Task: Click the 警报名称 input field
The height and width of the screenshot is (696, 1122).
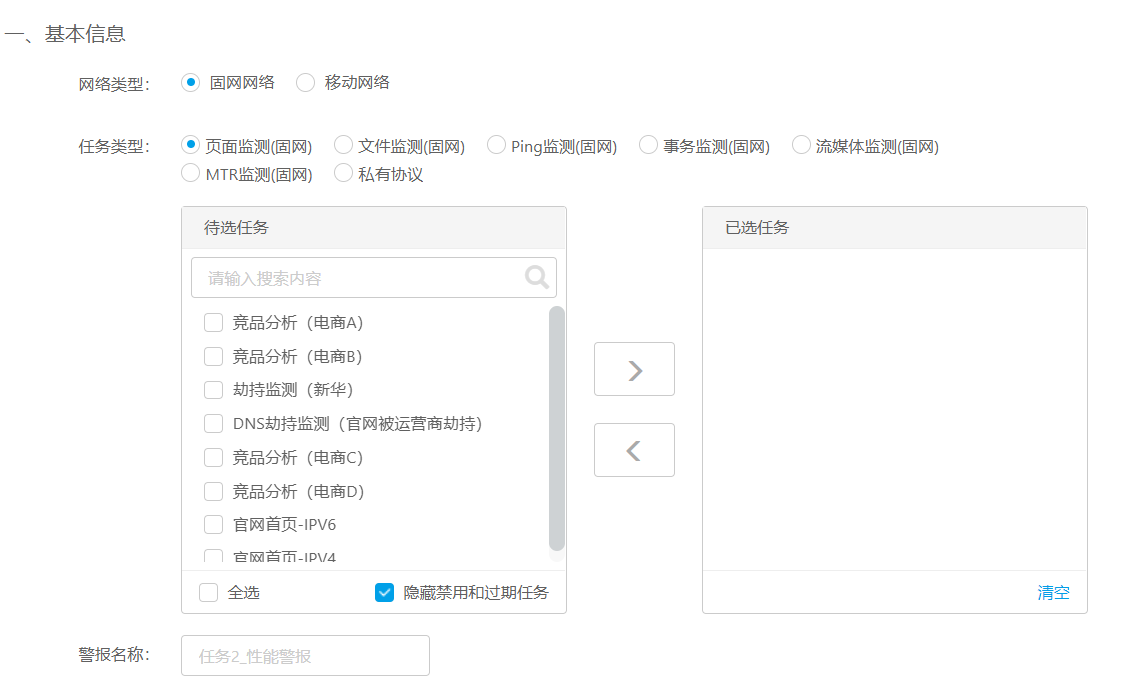Action: point(305,656)
